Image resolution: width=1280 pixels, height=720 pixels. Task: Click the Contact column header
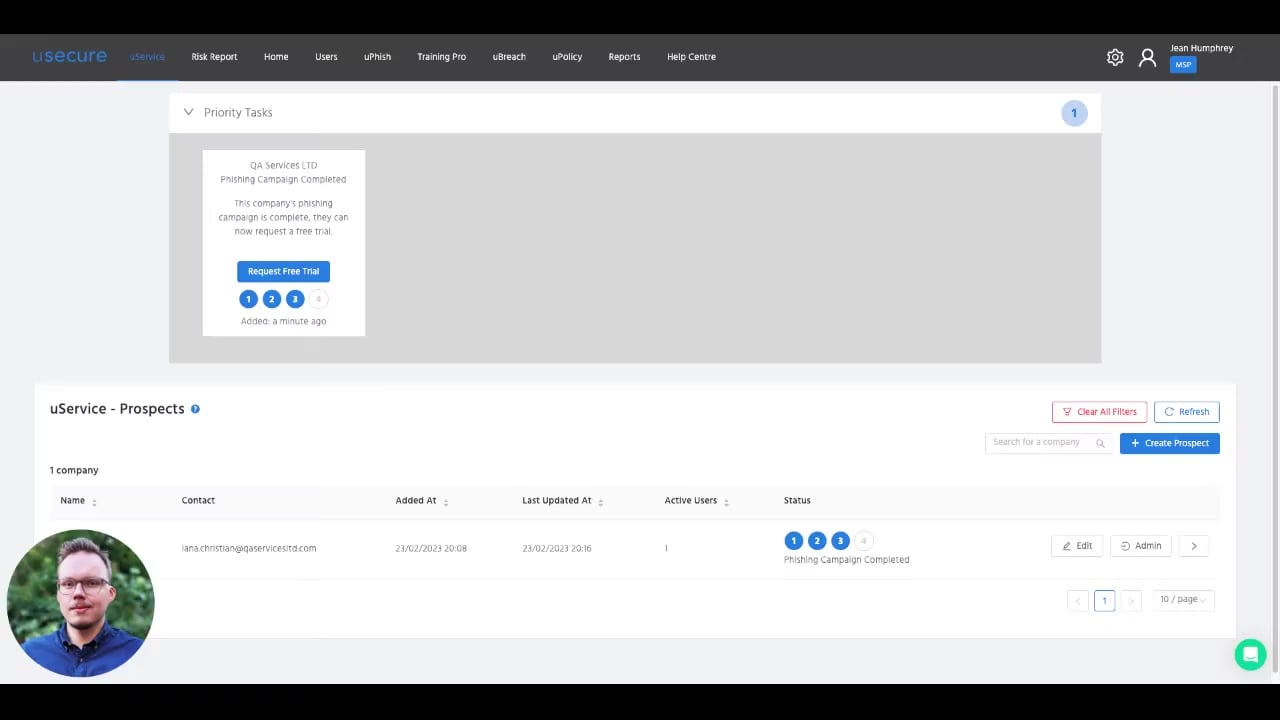[198, 500]
